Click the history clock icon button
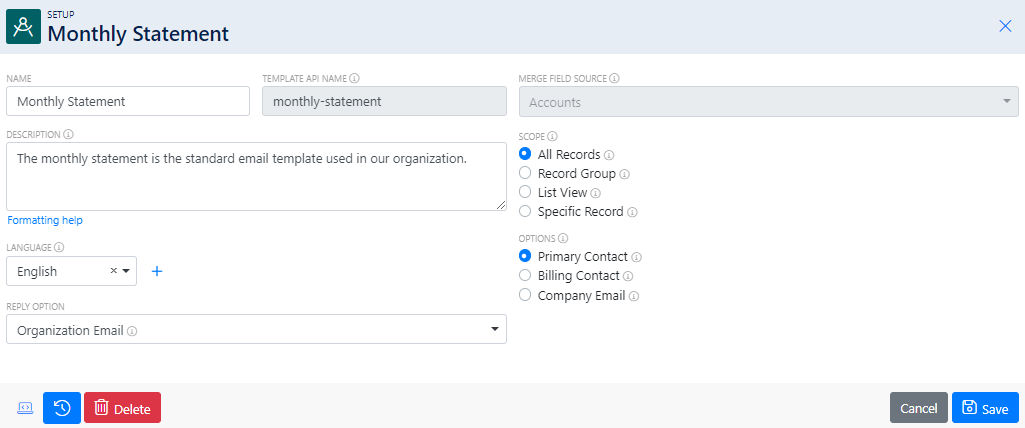 click(62, 408)
